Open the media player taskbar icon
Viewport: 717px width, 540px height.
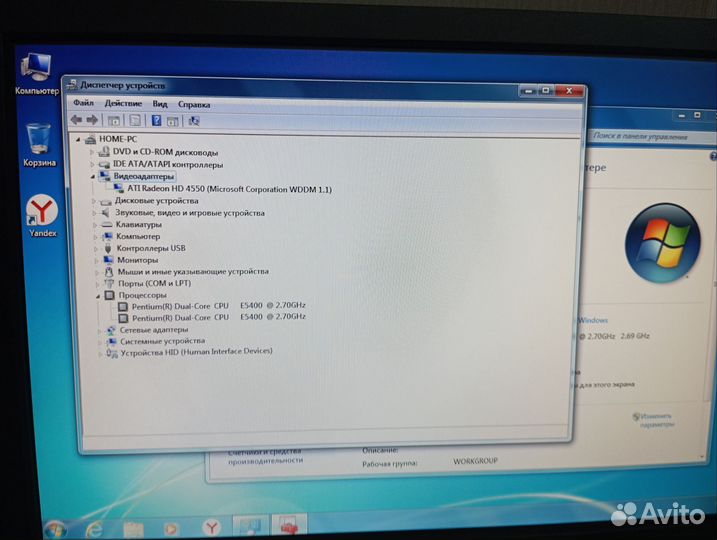point(171,529)
